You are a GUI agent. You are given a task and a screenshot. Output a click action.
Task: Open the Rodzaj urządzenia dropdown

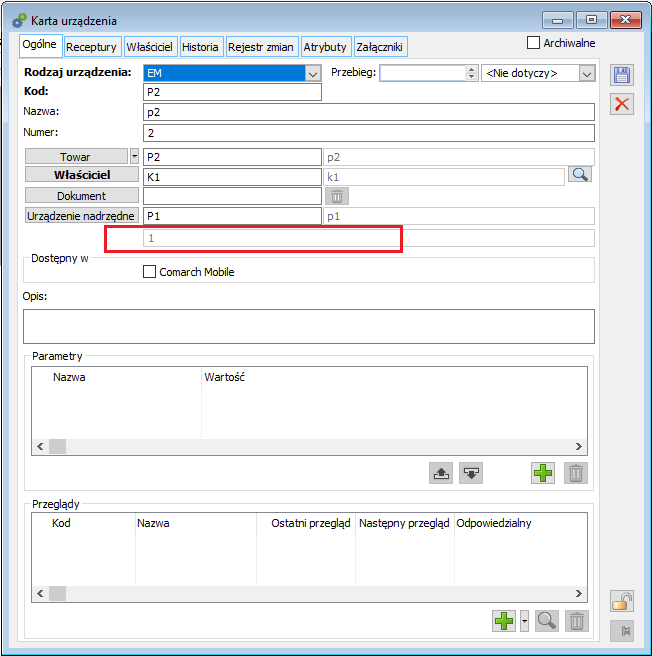click(313, 74)
